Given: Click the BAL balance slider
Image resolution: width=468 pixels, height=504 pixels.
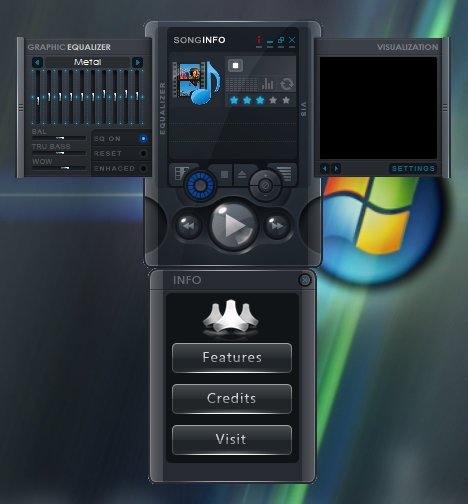Looking at the screenshot, I should (x=59, y=138).
